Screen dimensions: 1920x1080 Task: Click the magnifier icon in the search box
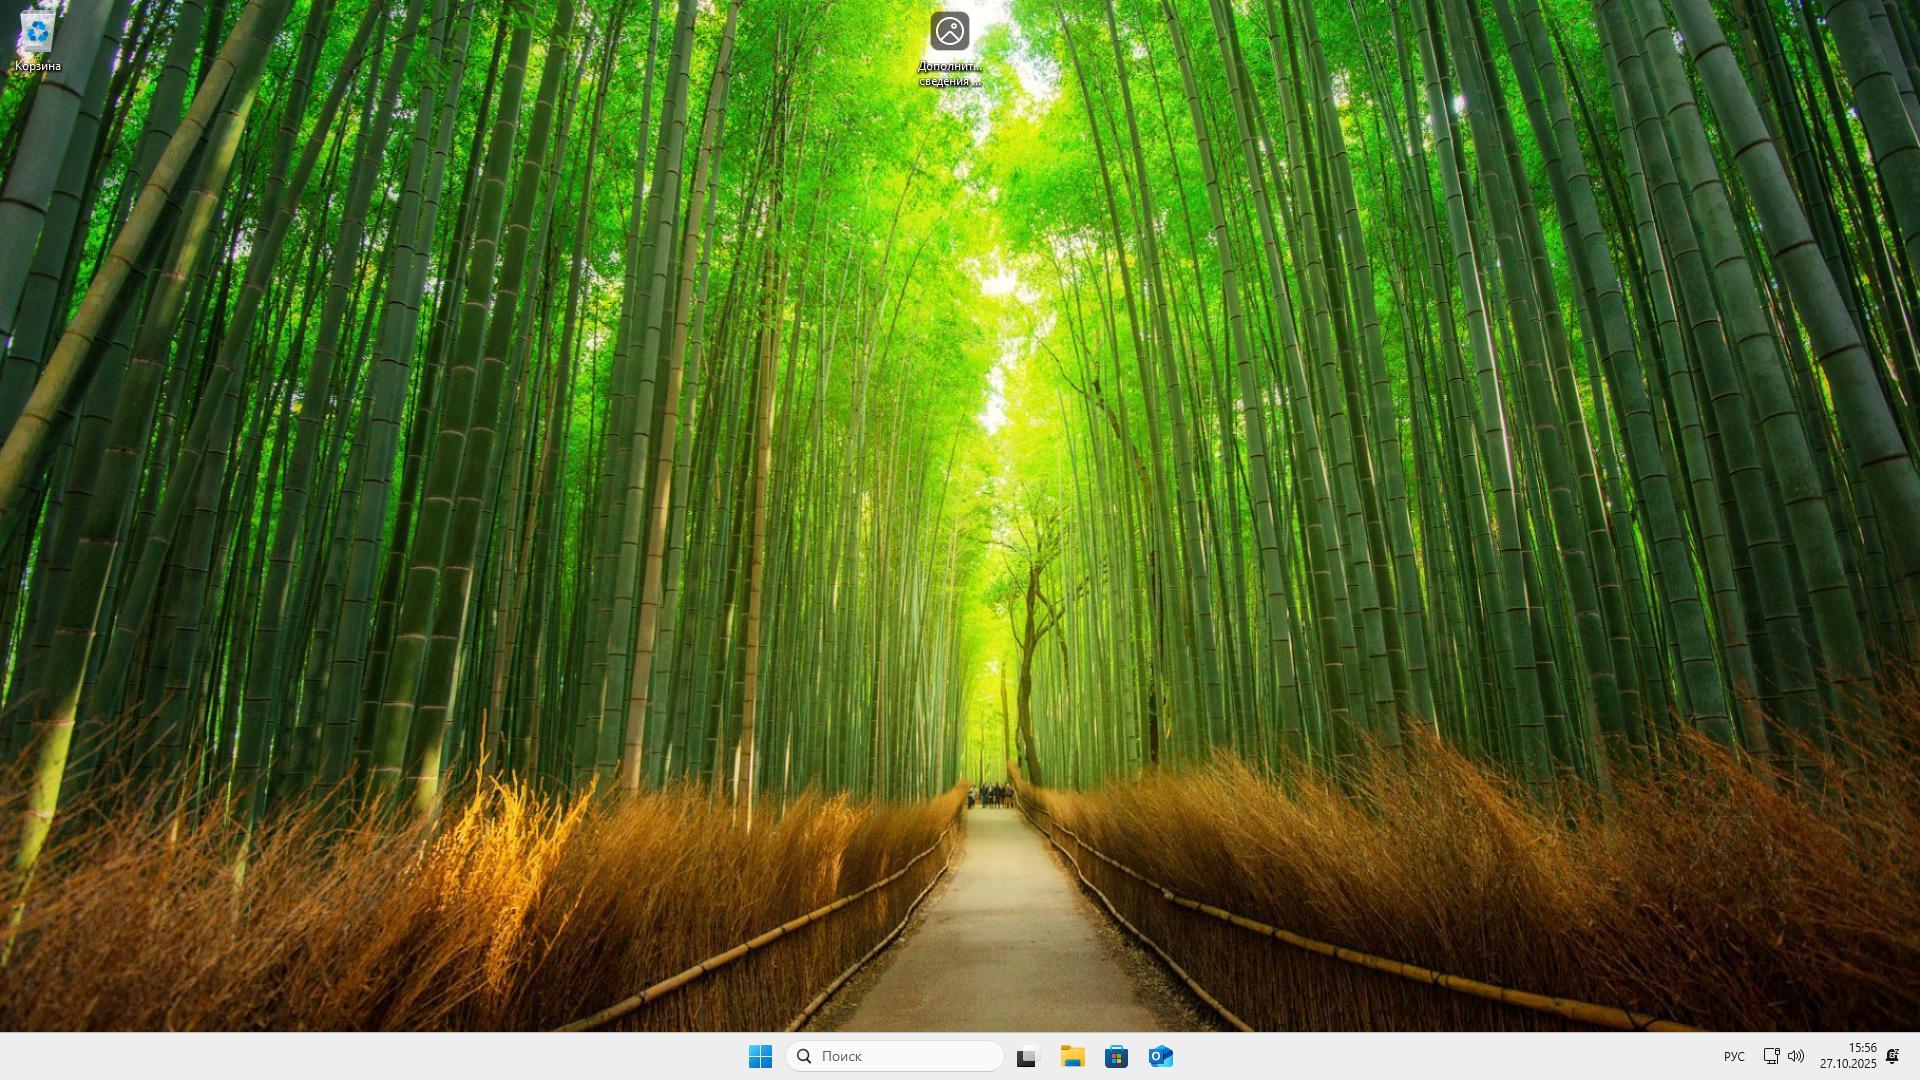coord(804,1056)
